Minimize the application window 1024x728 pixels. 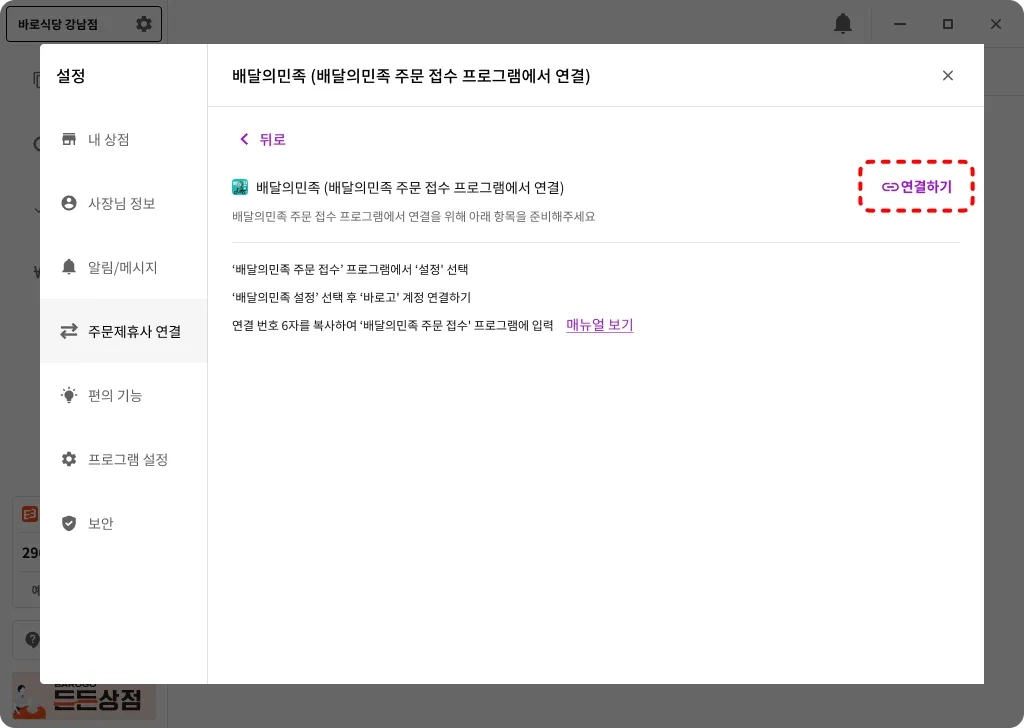coord(900,24)
